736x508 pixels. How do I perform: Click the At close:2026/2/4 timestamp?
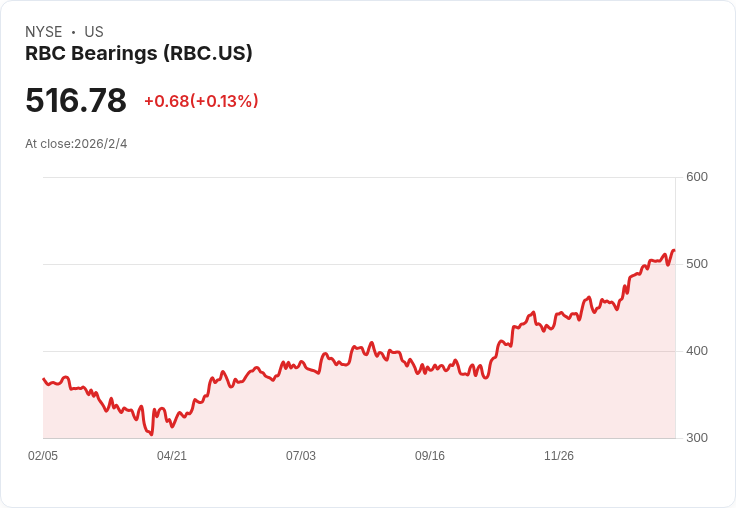[76, 144]
